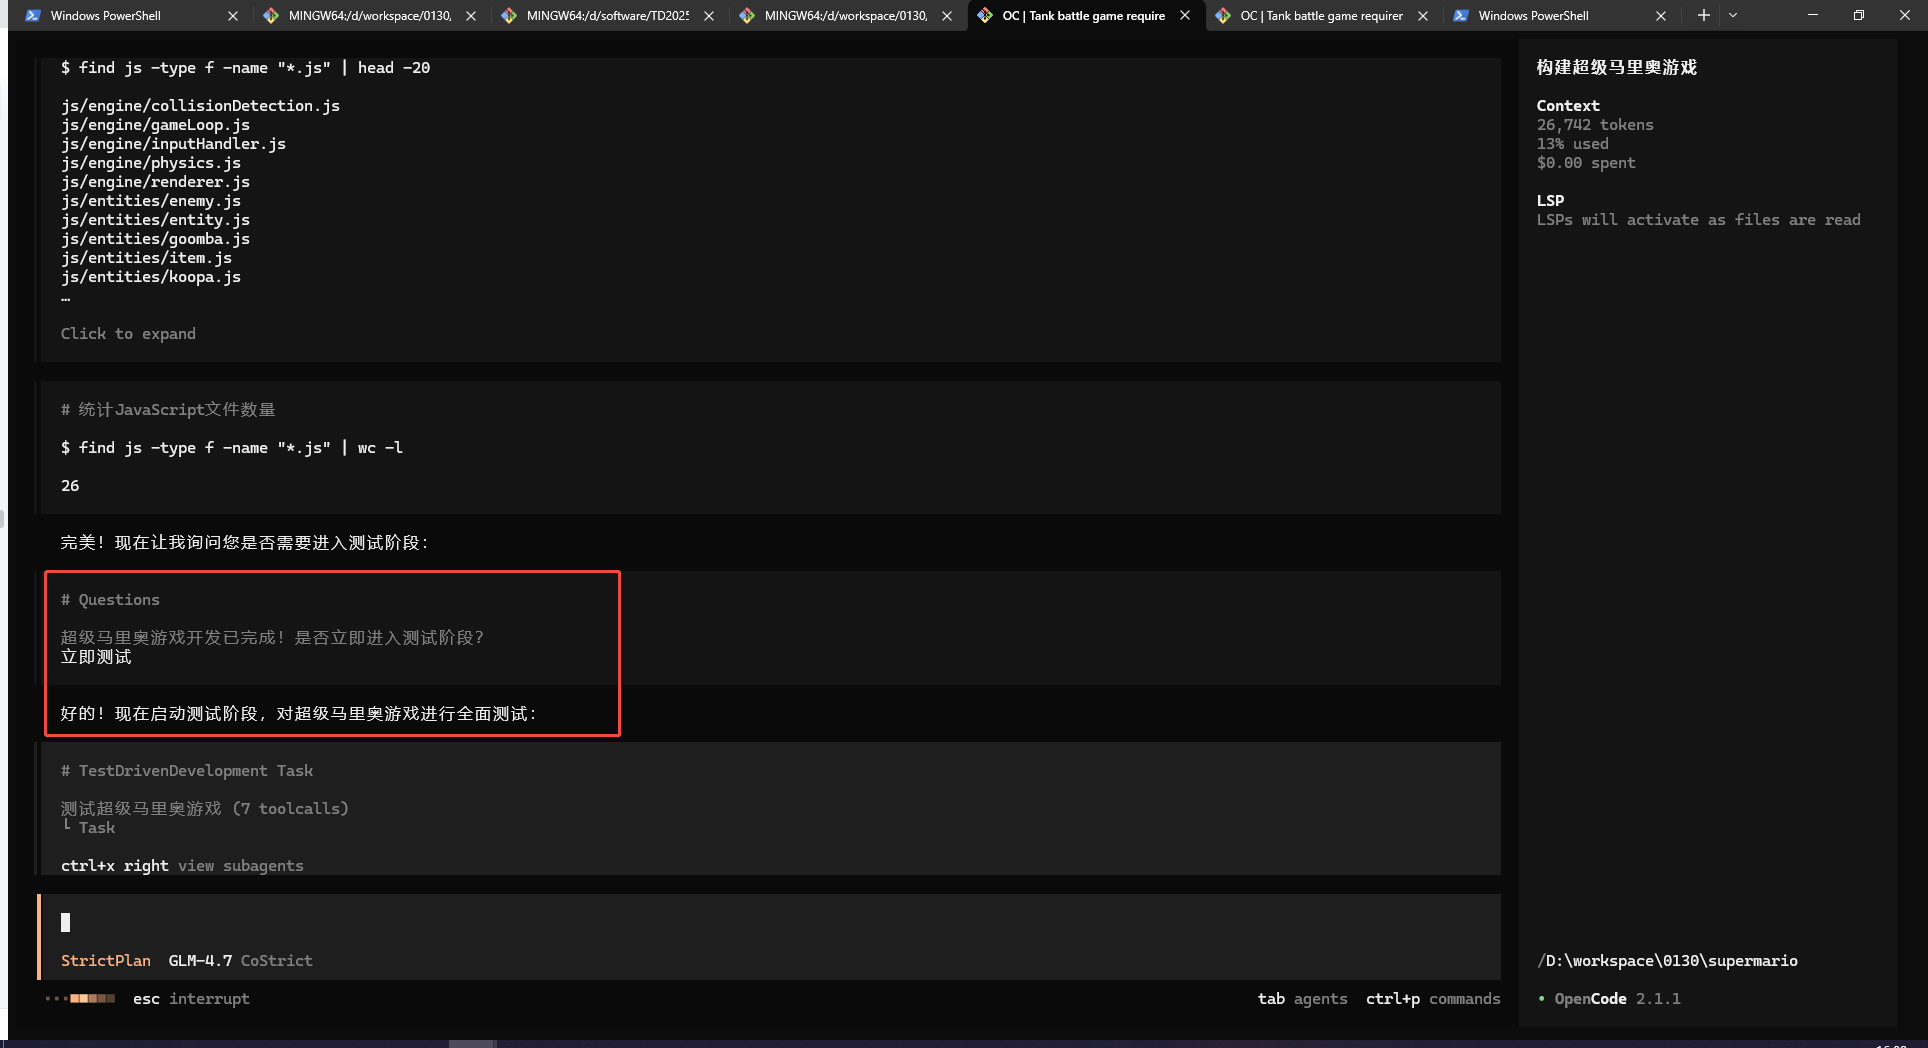Expand the collapsed find output via Click to expand
The width and height of the screenshot is (1928, 1048).
pyautogui.click(x=128, y=334)
